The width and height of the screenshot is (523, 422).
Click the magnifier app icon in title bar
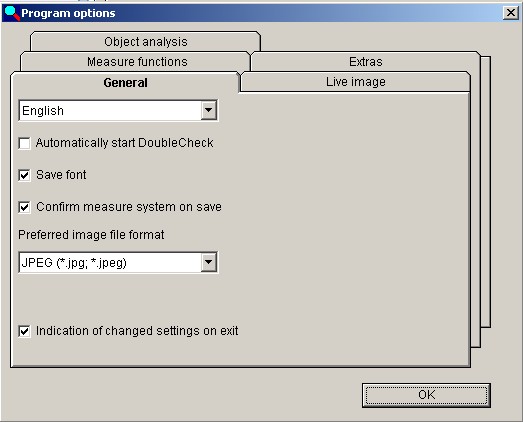(x=12, y=13)
